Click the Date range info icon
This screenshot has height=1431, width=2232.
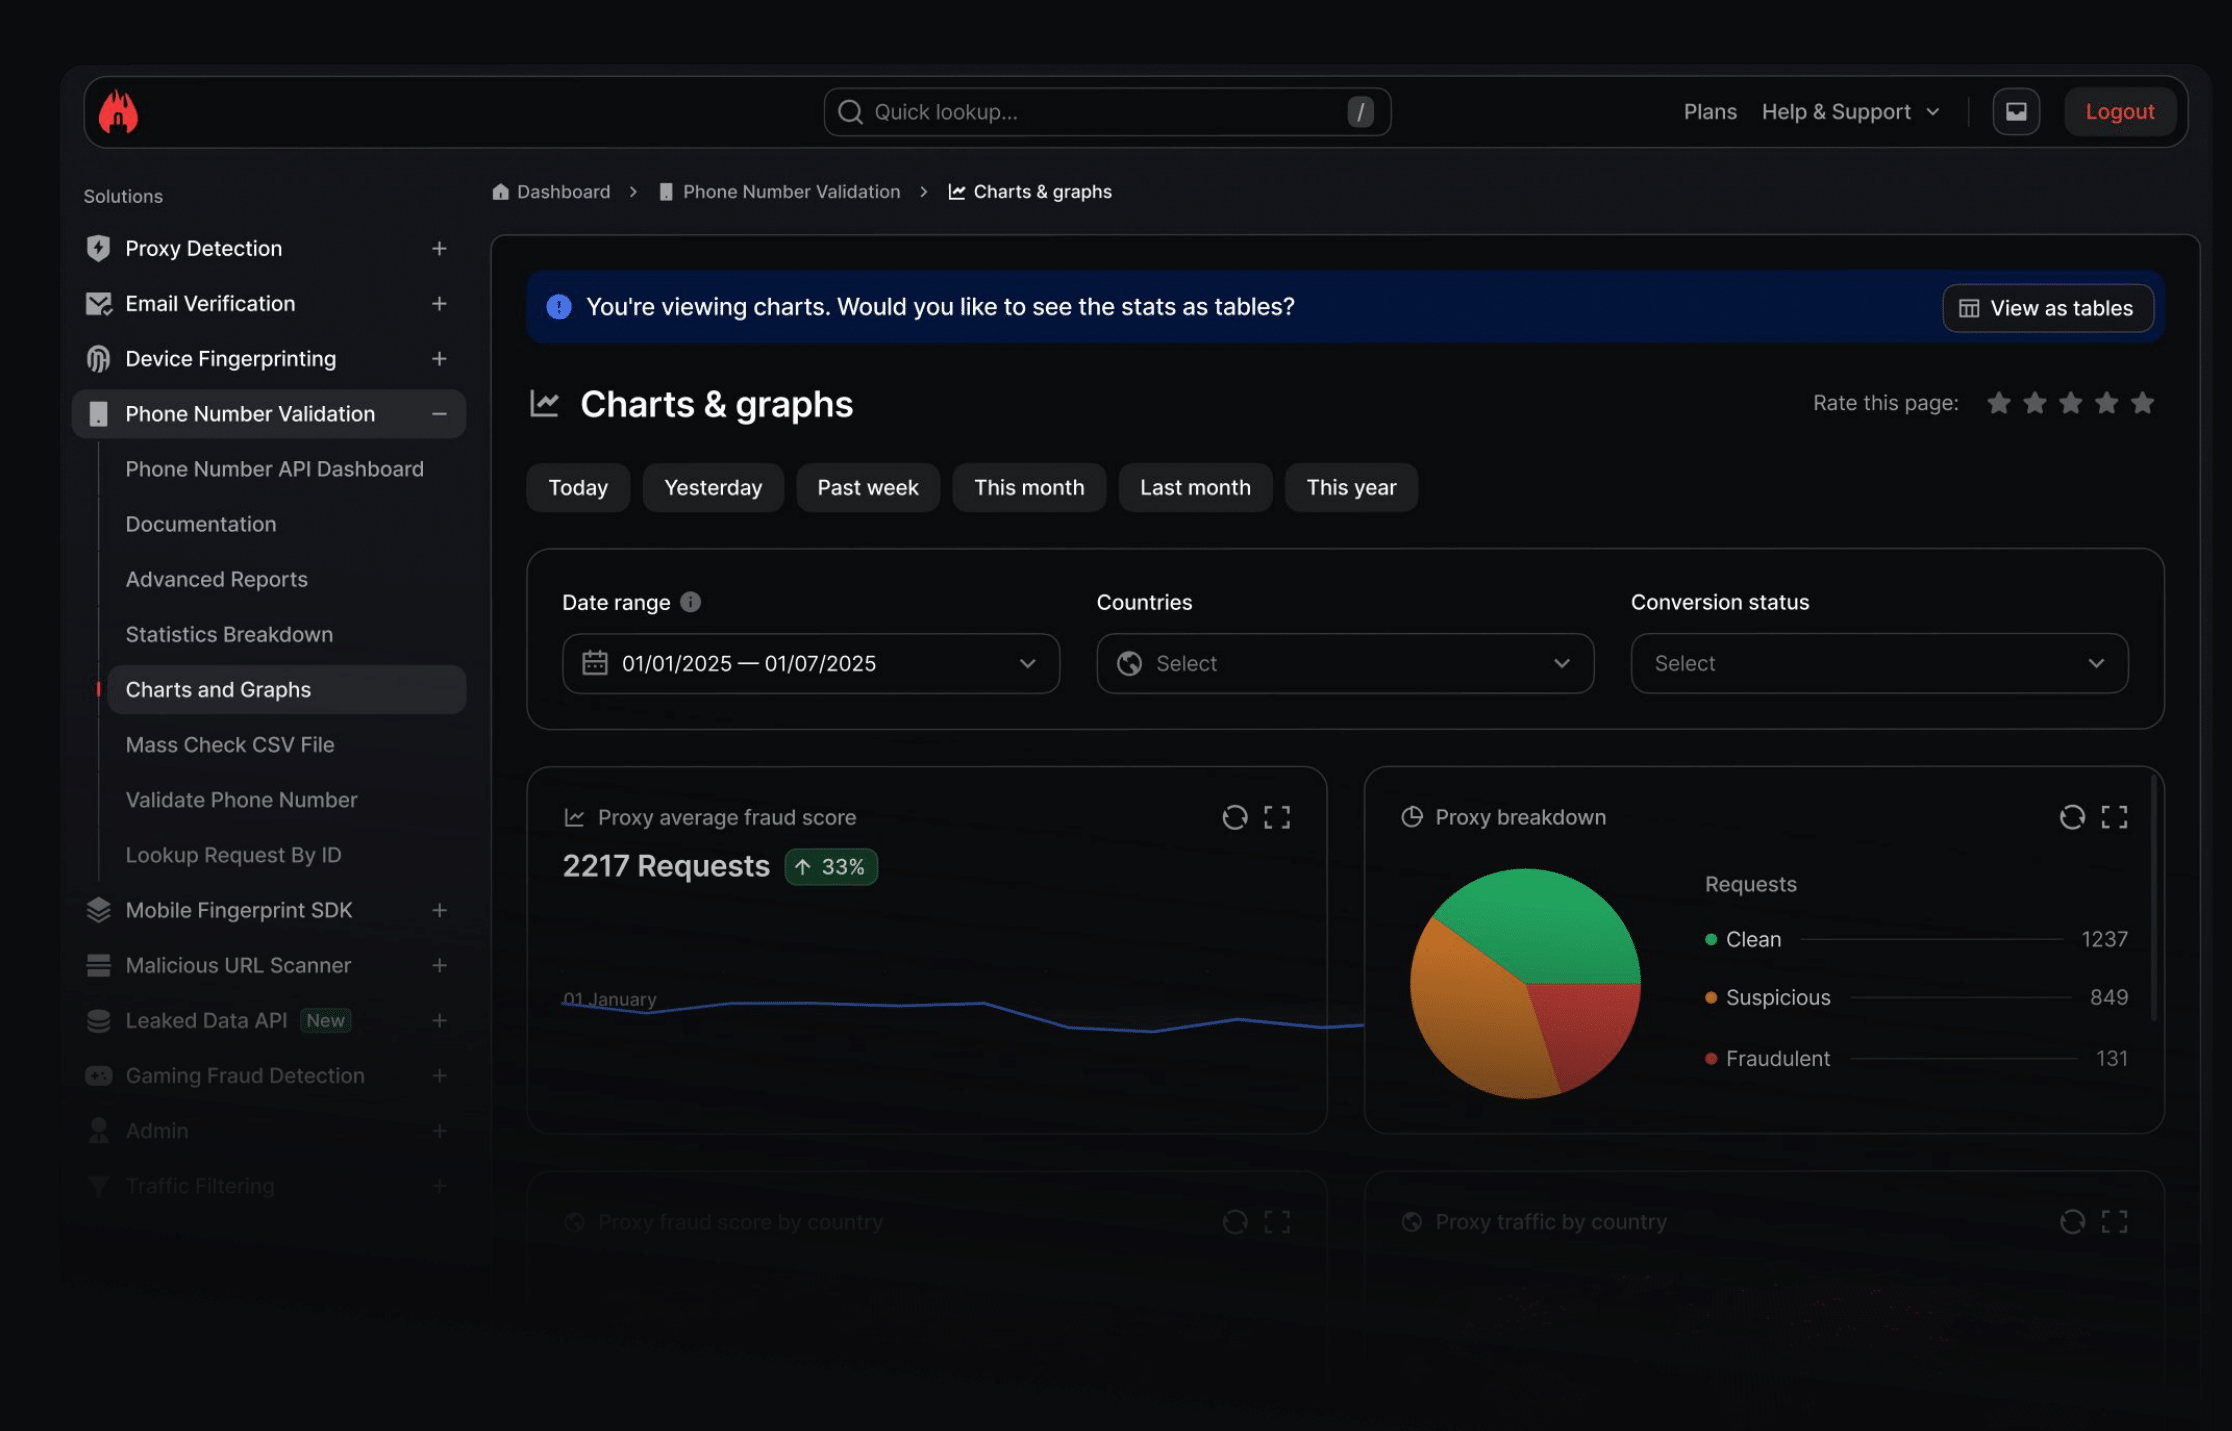690,602
